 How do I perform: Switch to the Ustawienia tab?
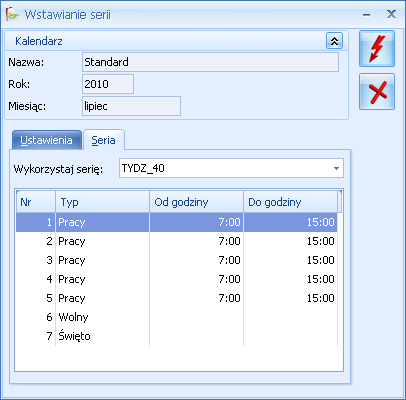[x=47, y=140]
